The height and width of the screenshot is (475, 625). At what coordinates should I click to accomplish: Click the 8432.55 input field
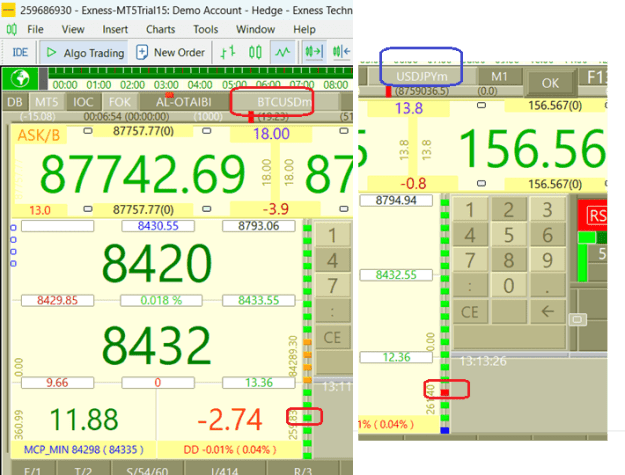[396, 275]
